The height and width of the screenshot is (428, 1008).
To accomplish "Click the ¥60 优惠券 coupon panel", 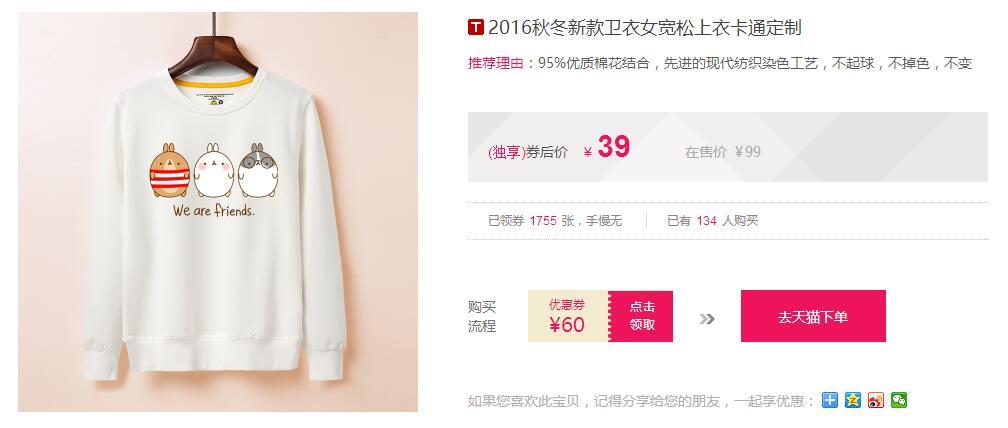I will coord(568,316).
